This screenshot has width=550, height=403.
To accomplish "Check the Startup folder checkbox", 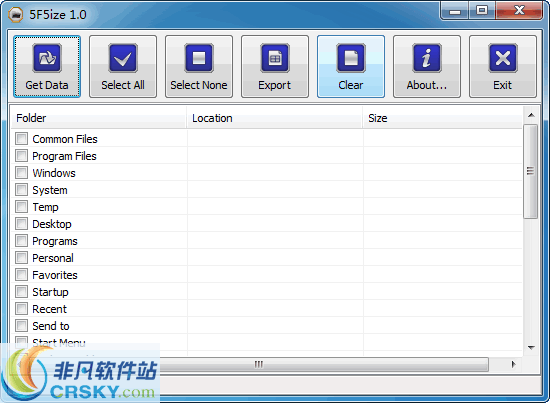I will 21,291.
